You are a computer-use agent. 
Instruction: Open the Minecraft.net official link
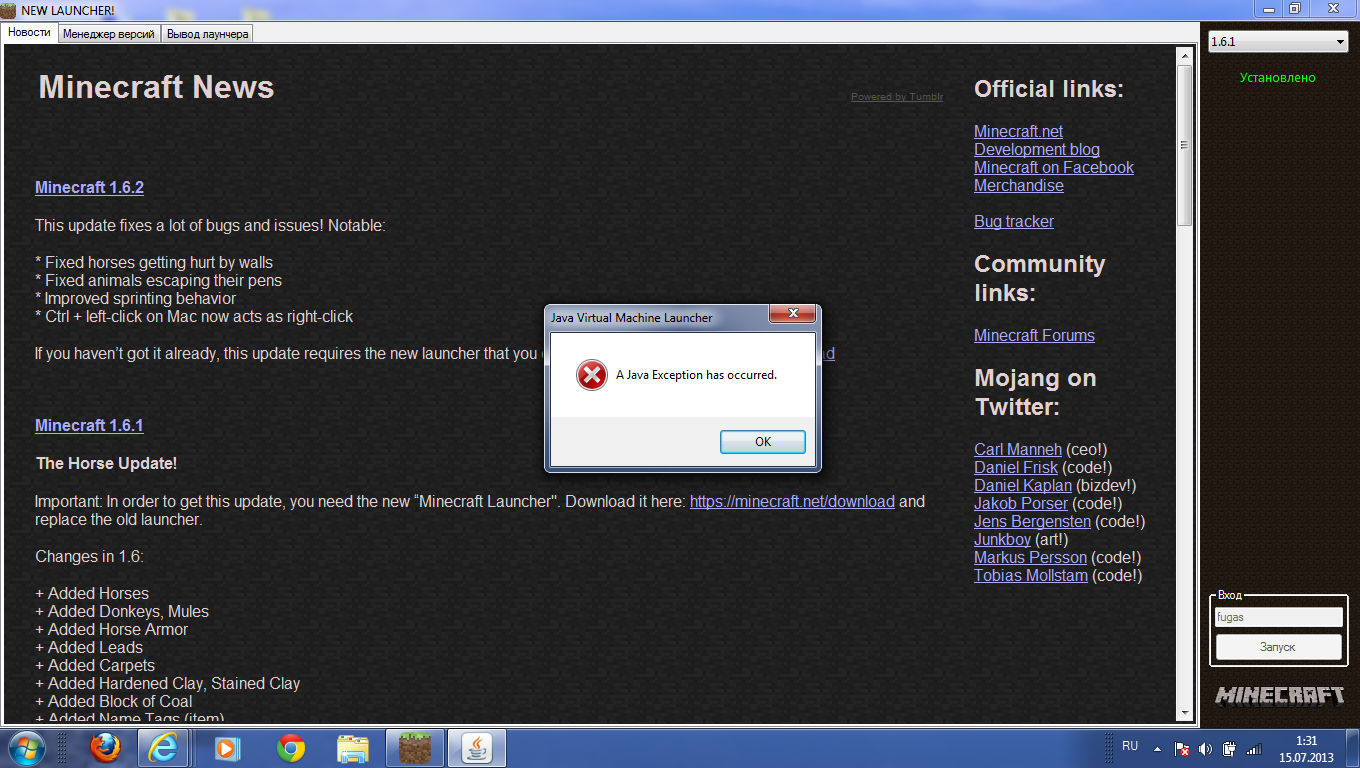point(1018,131)
